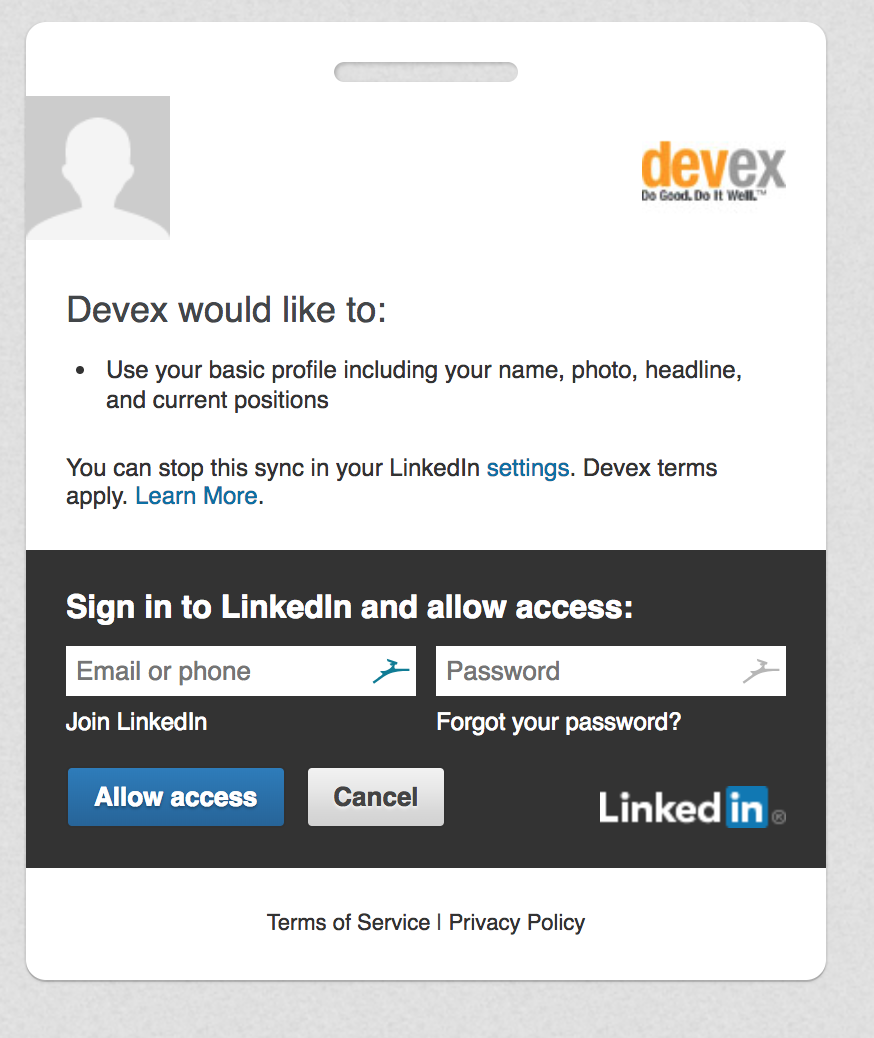Open the Learn More link
Viewport: 874px width, 1038px height.
tap(196, 496)
